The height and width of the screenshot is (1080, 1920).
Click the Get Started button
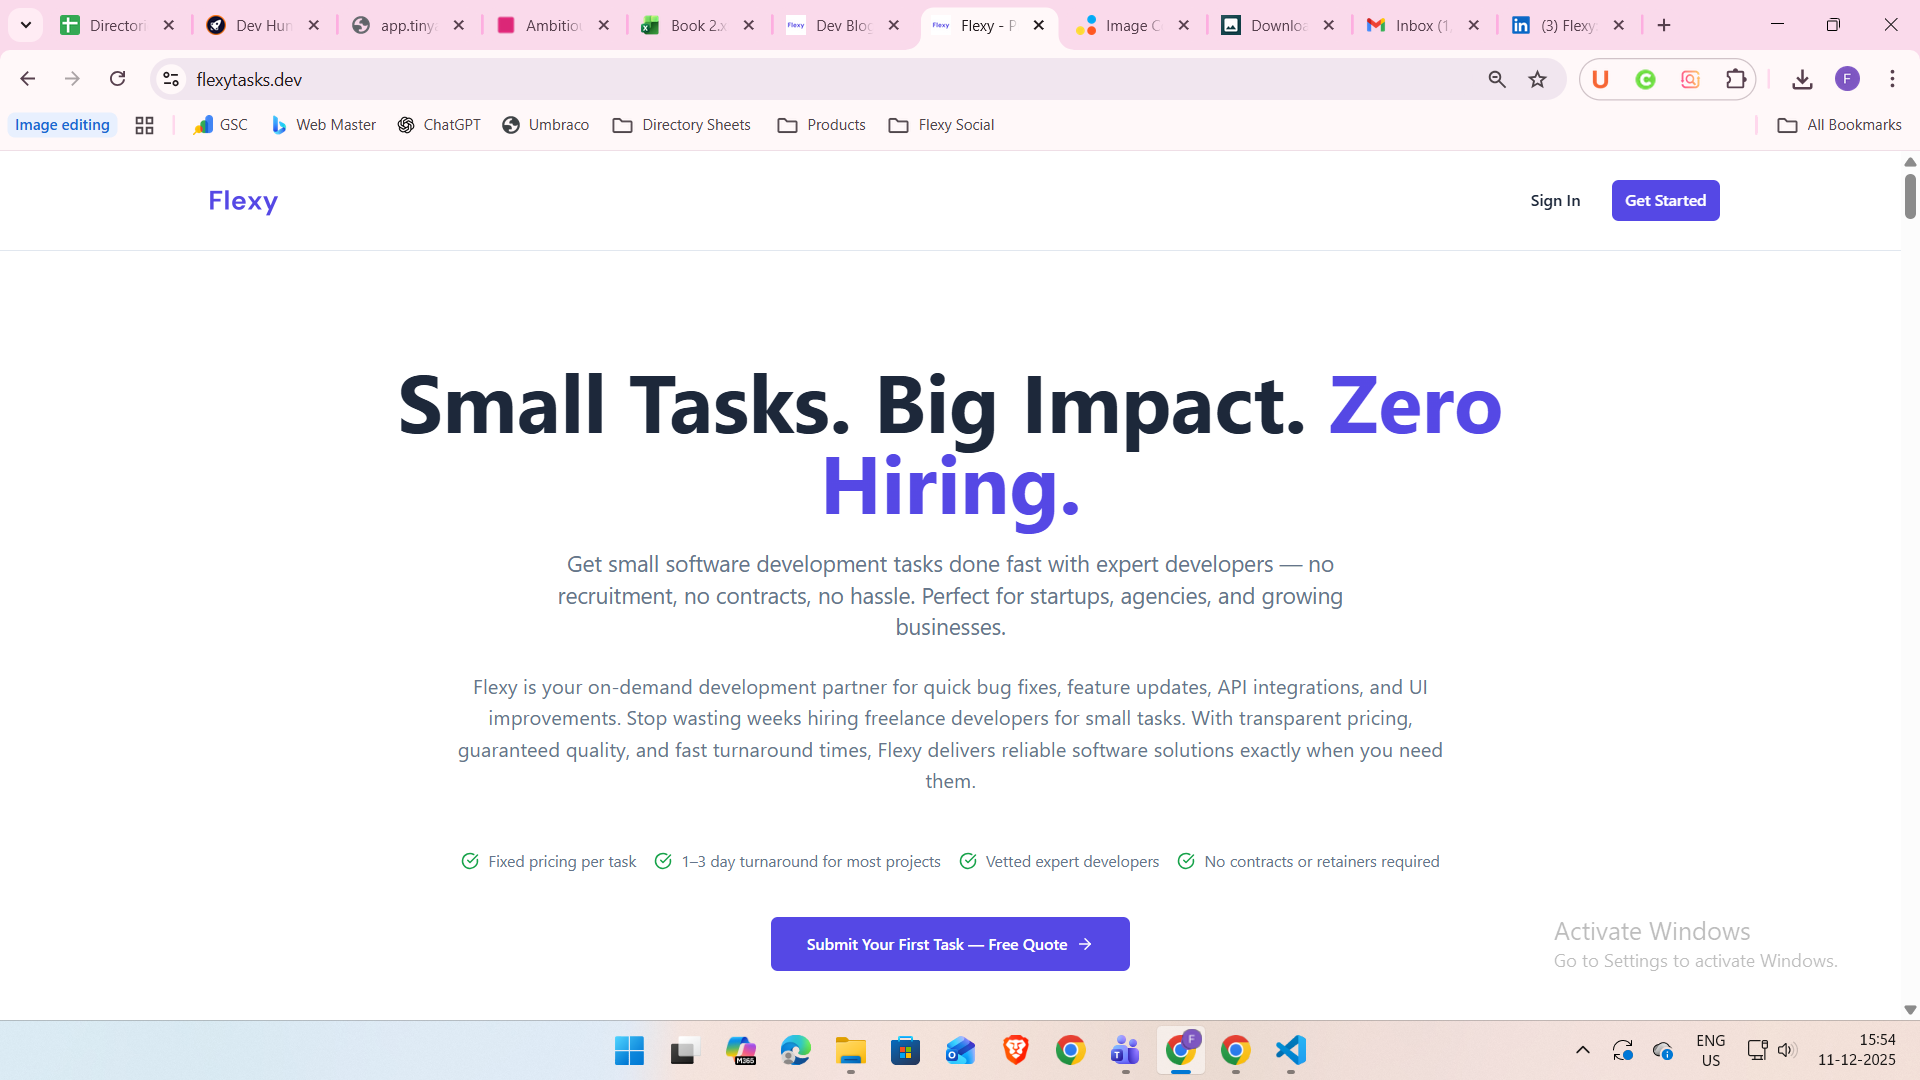[1665, 201]
